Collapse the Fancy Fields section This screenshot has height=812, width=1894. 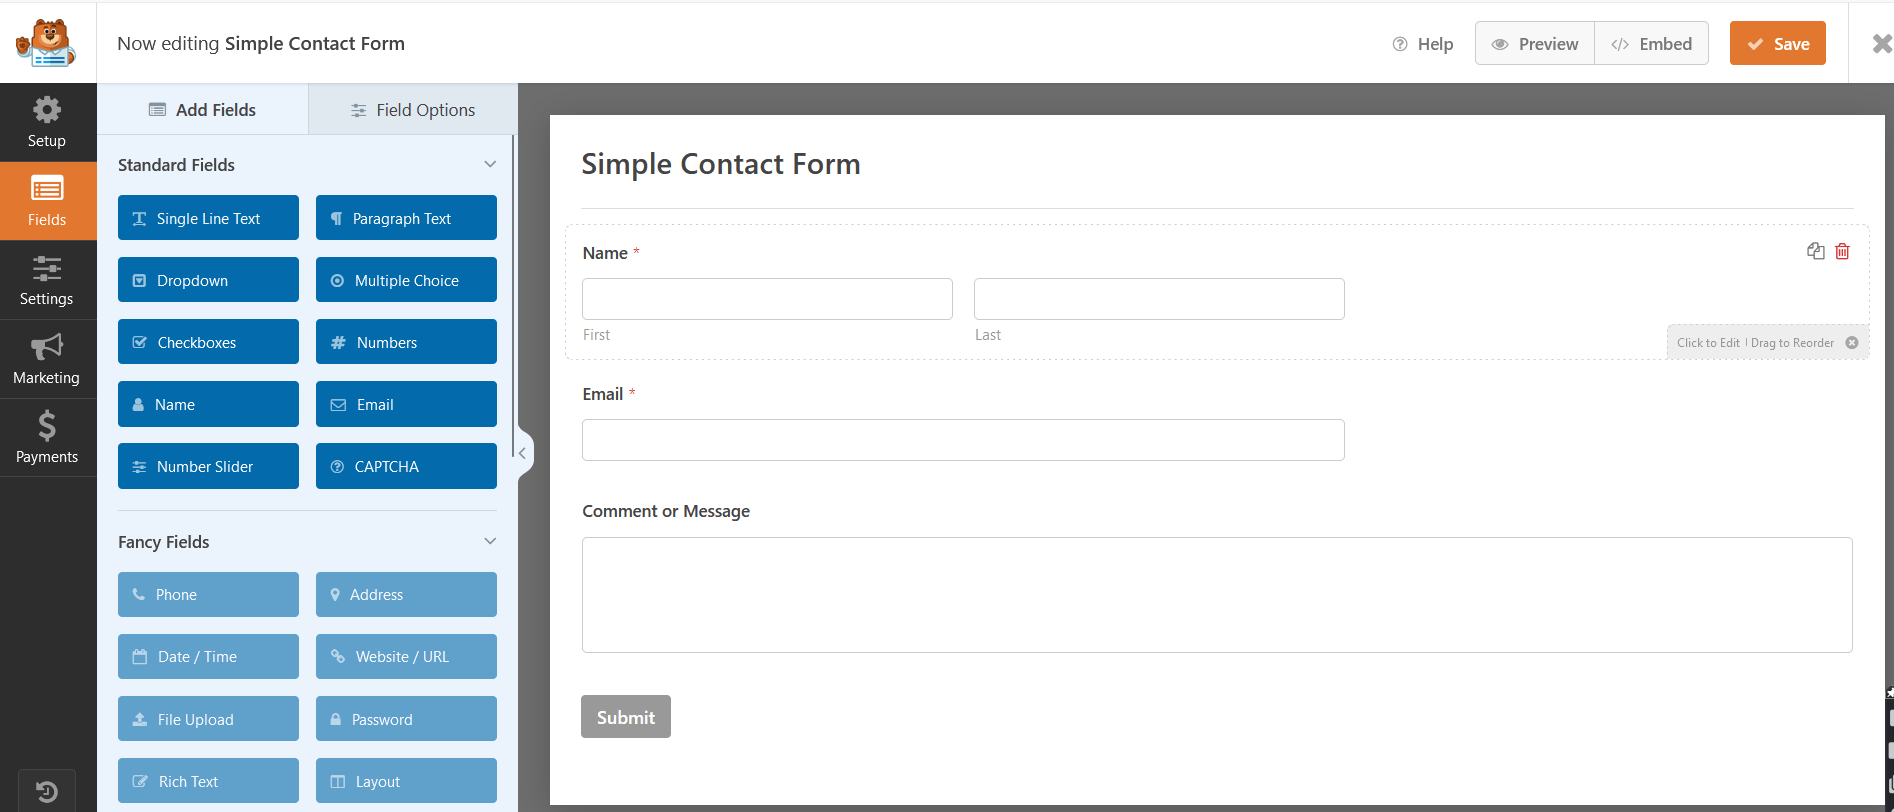click(x=489, y=540)
